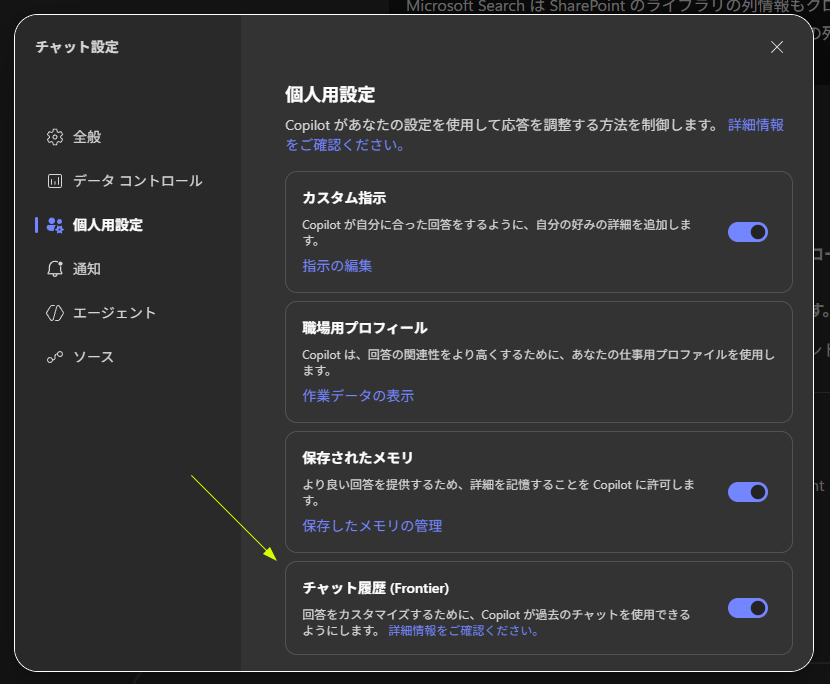
Task: Click the gear icon beside 全般
Action: 55,137
